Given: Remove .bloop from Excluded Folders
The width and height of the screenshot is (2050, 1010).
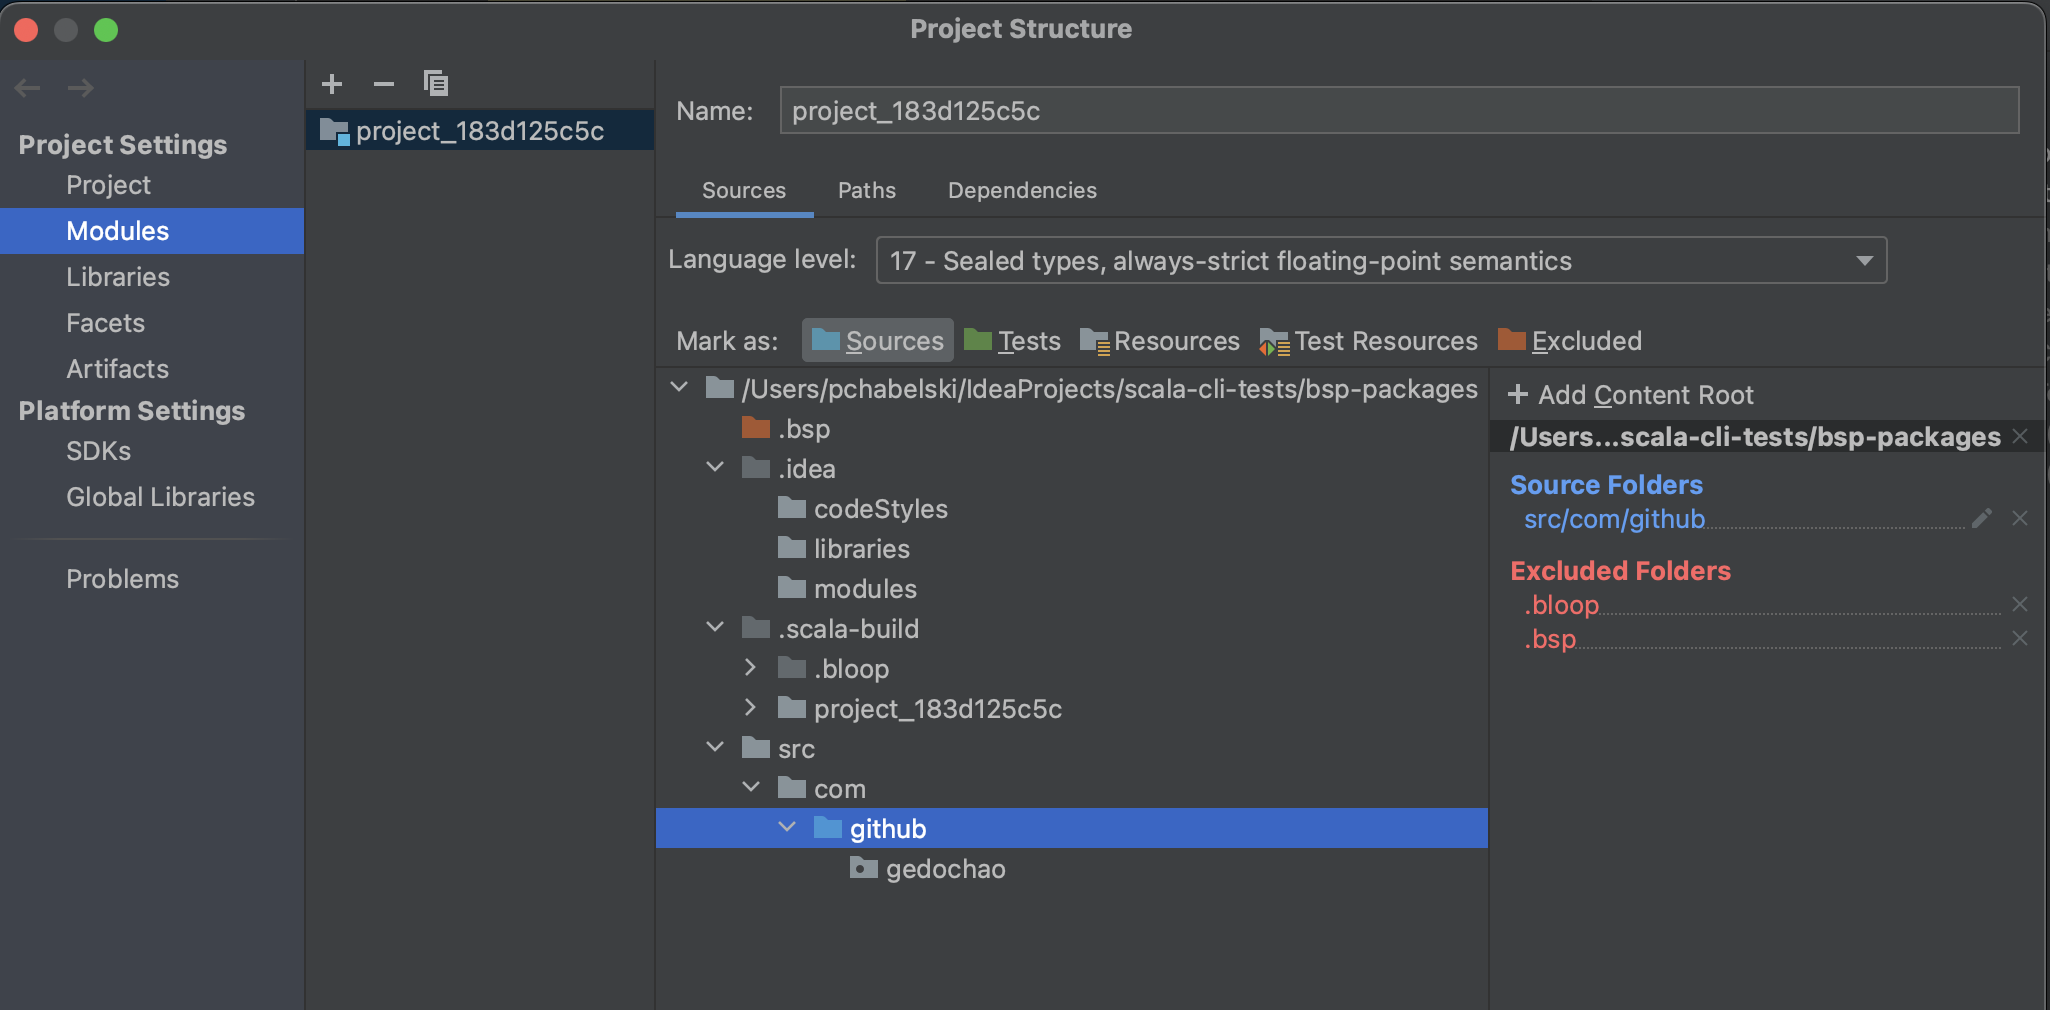Looking at the screenshot, I should click(x=2019, y=604).
